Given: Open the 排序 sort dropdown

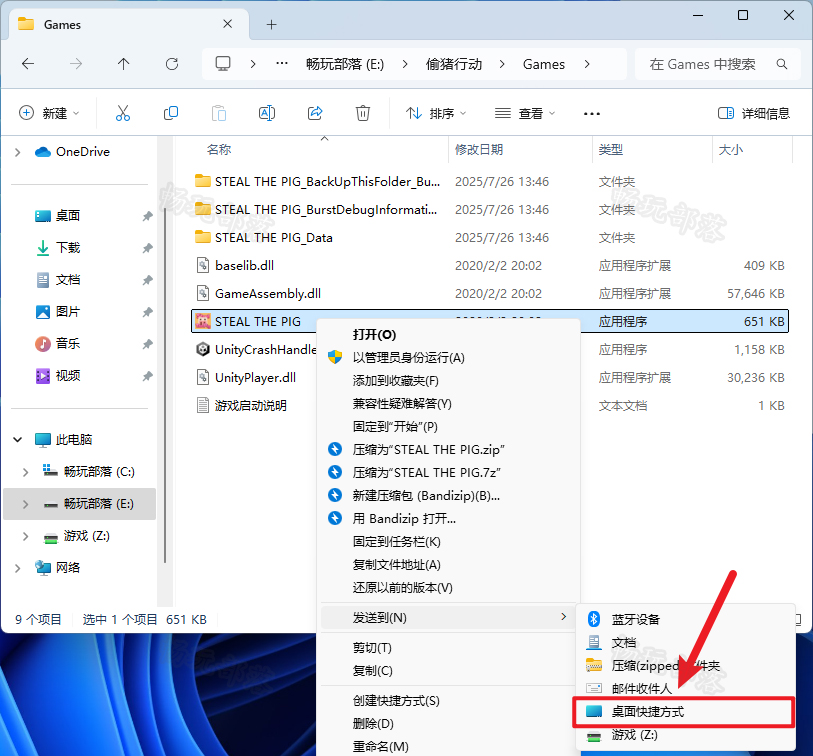Looking at the screenshot, I should point(436,113).
